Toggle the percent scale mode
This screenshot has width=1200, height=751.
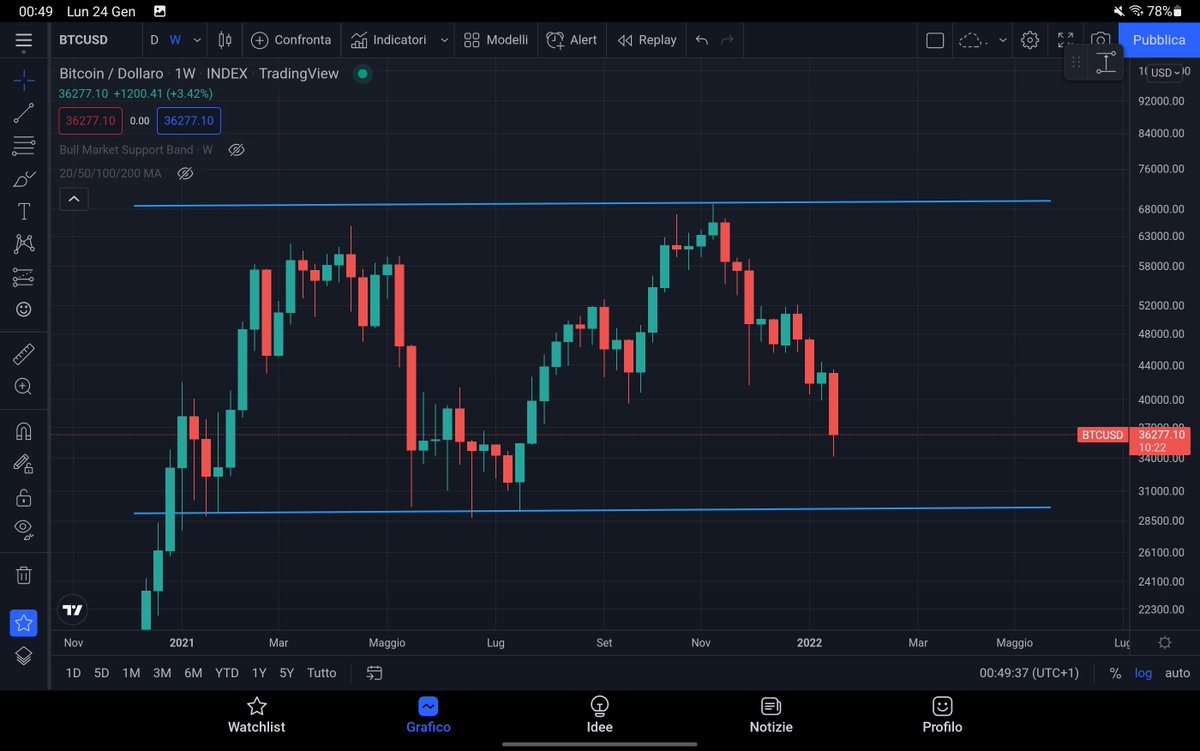tap(1115, 673)
